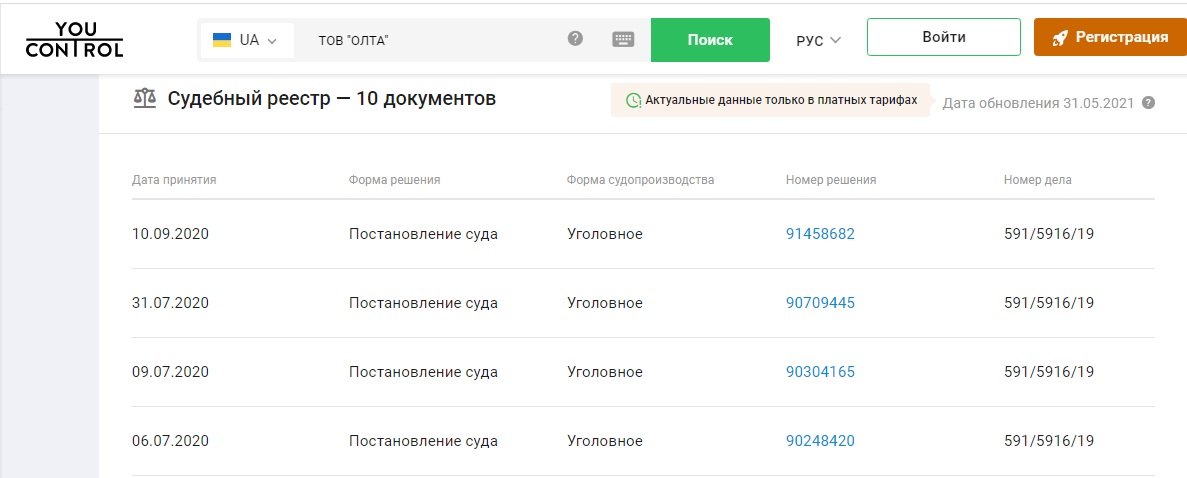Expand the РУС language selector
1187x478 pixels.
(x=818, y=40)
